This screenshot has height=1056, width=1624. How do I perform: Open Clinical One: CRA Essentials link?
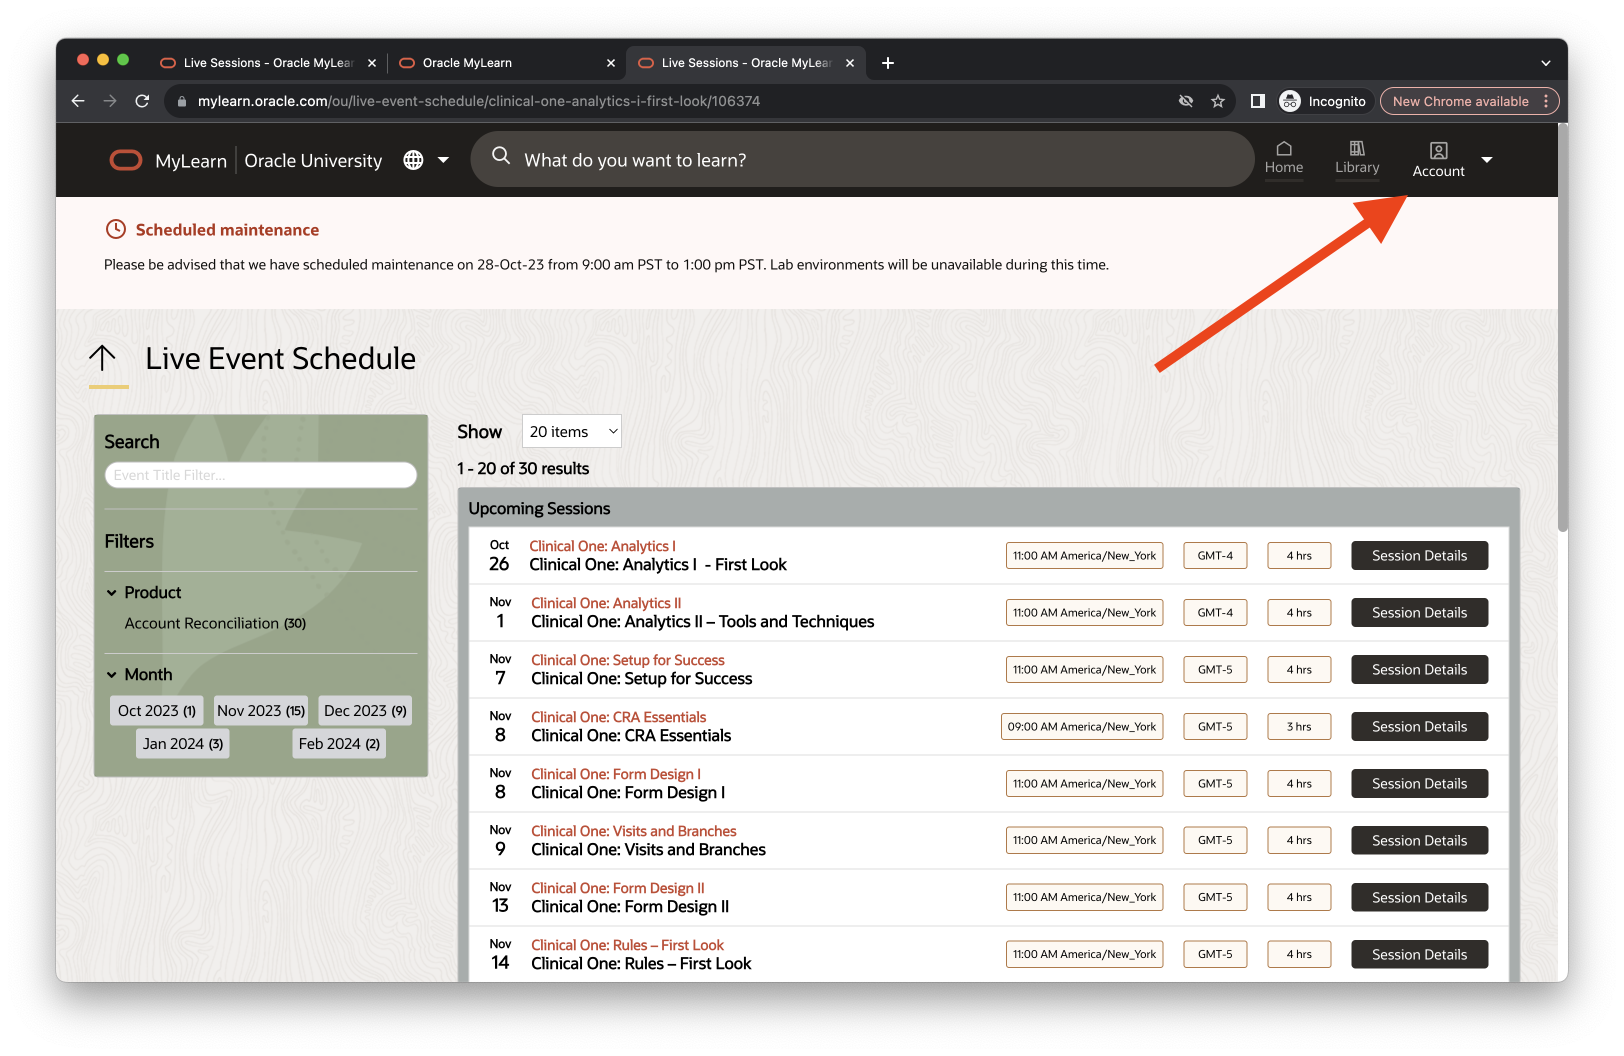618,717
